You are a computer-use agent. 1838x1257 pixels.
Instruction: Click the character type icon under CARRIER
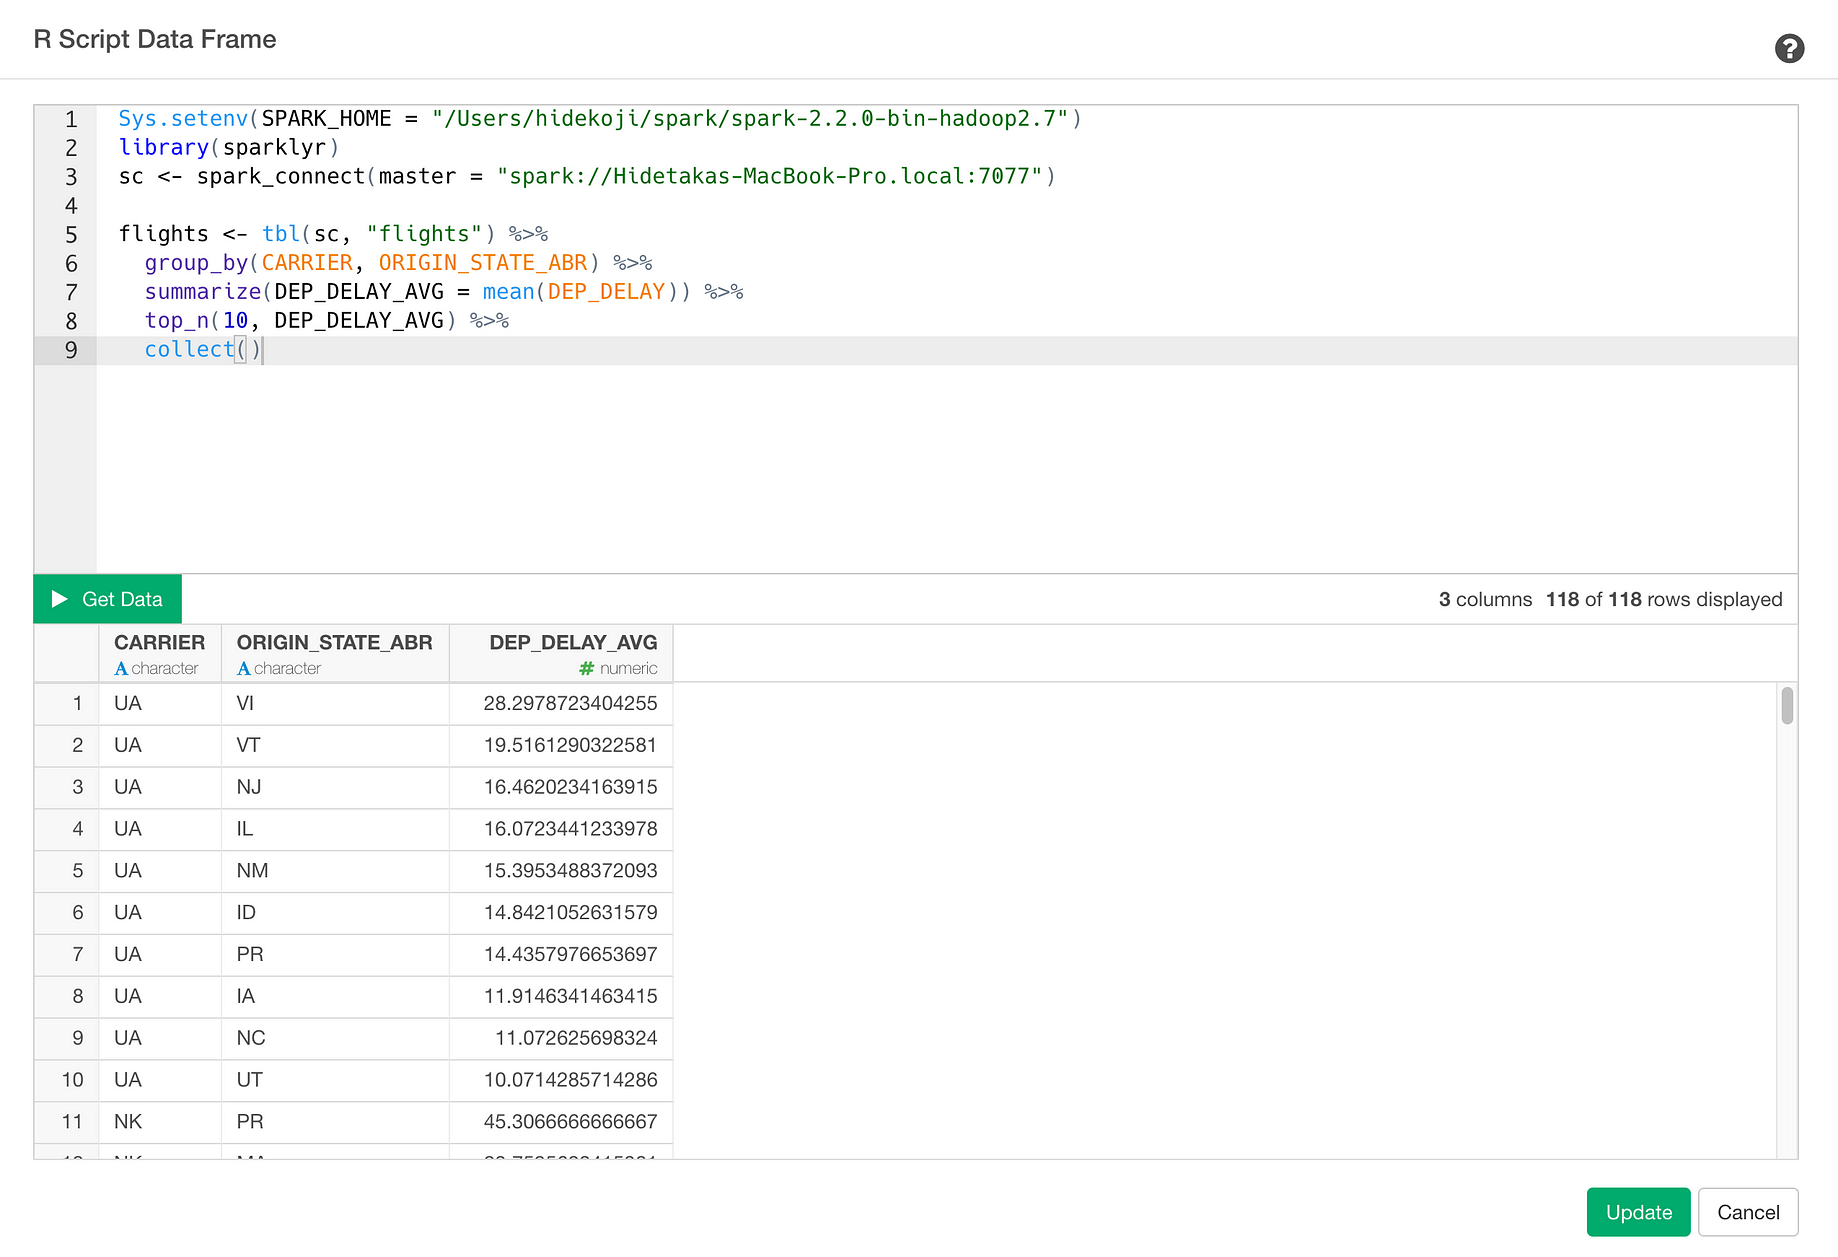121,669
